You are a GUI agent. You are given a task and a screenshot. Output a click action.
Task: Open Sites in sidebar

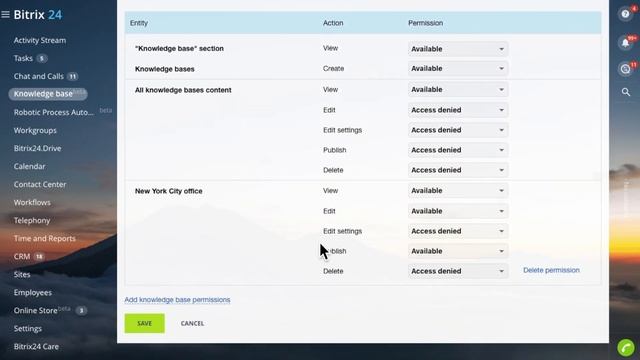pos(22,274)
